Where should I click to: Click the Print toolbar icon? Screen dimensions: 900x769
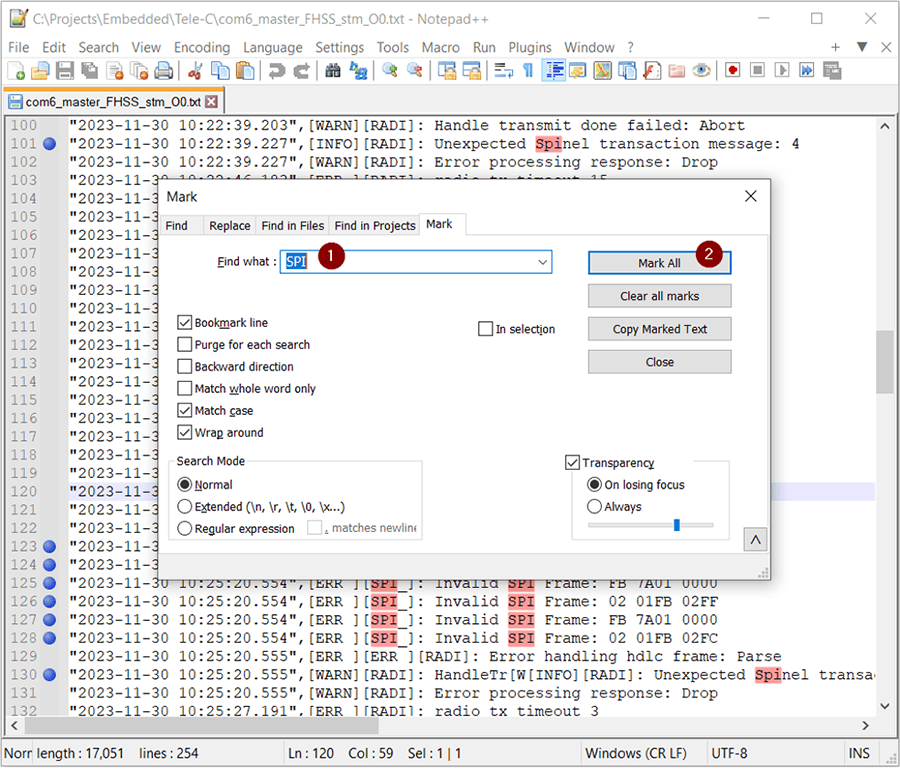(164, 71)
